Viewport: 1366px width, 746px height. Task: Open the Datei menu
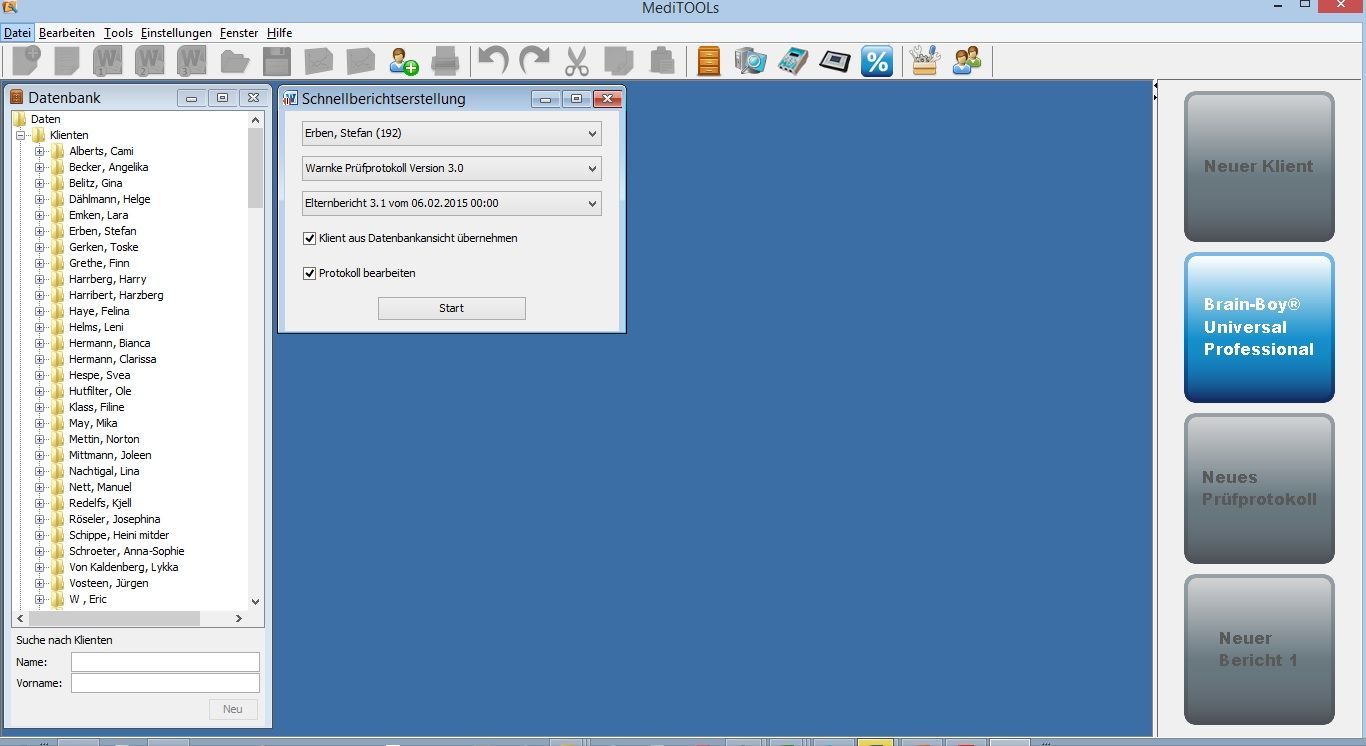(17, 33)
